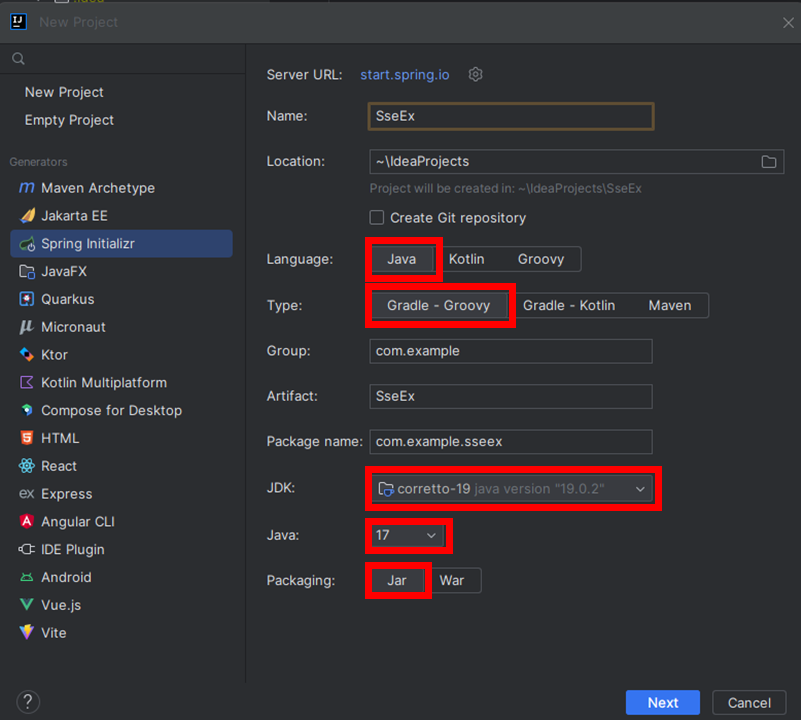The image size is (801, 720).
Task: Select Express generator label
Action: 67,494
